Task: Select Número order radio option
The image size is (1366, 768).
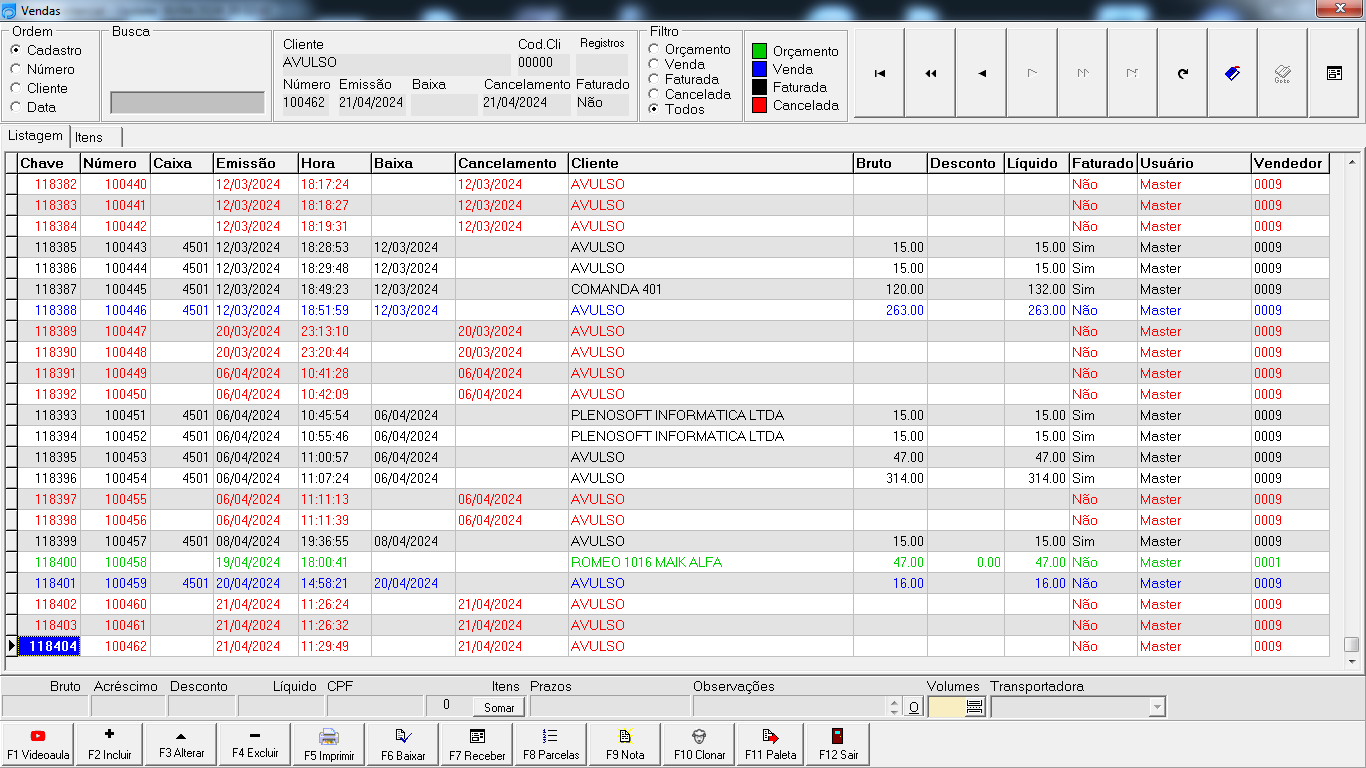Action: (15, 69)
